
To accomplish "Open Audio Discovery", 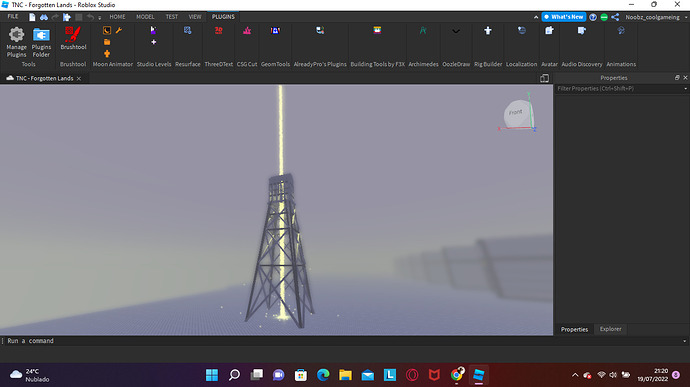I will click(582, 30).
